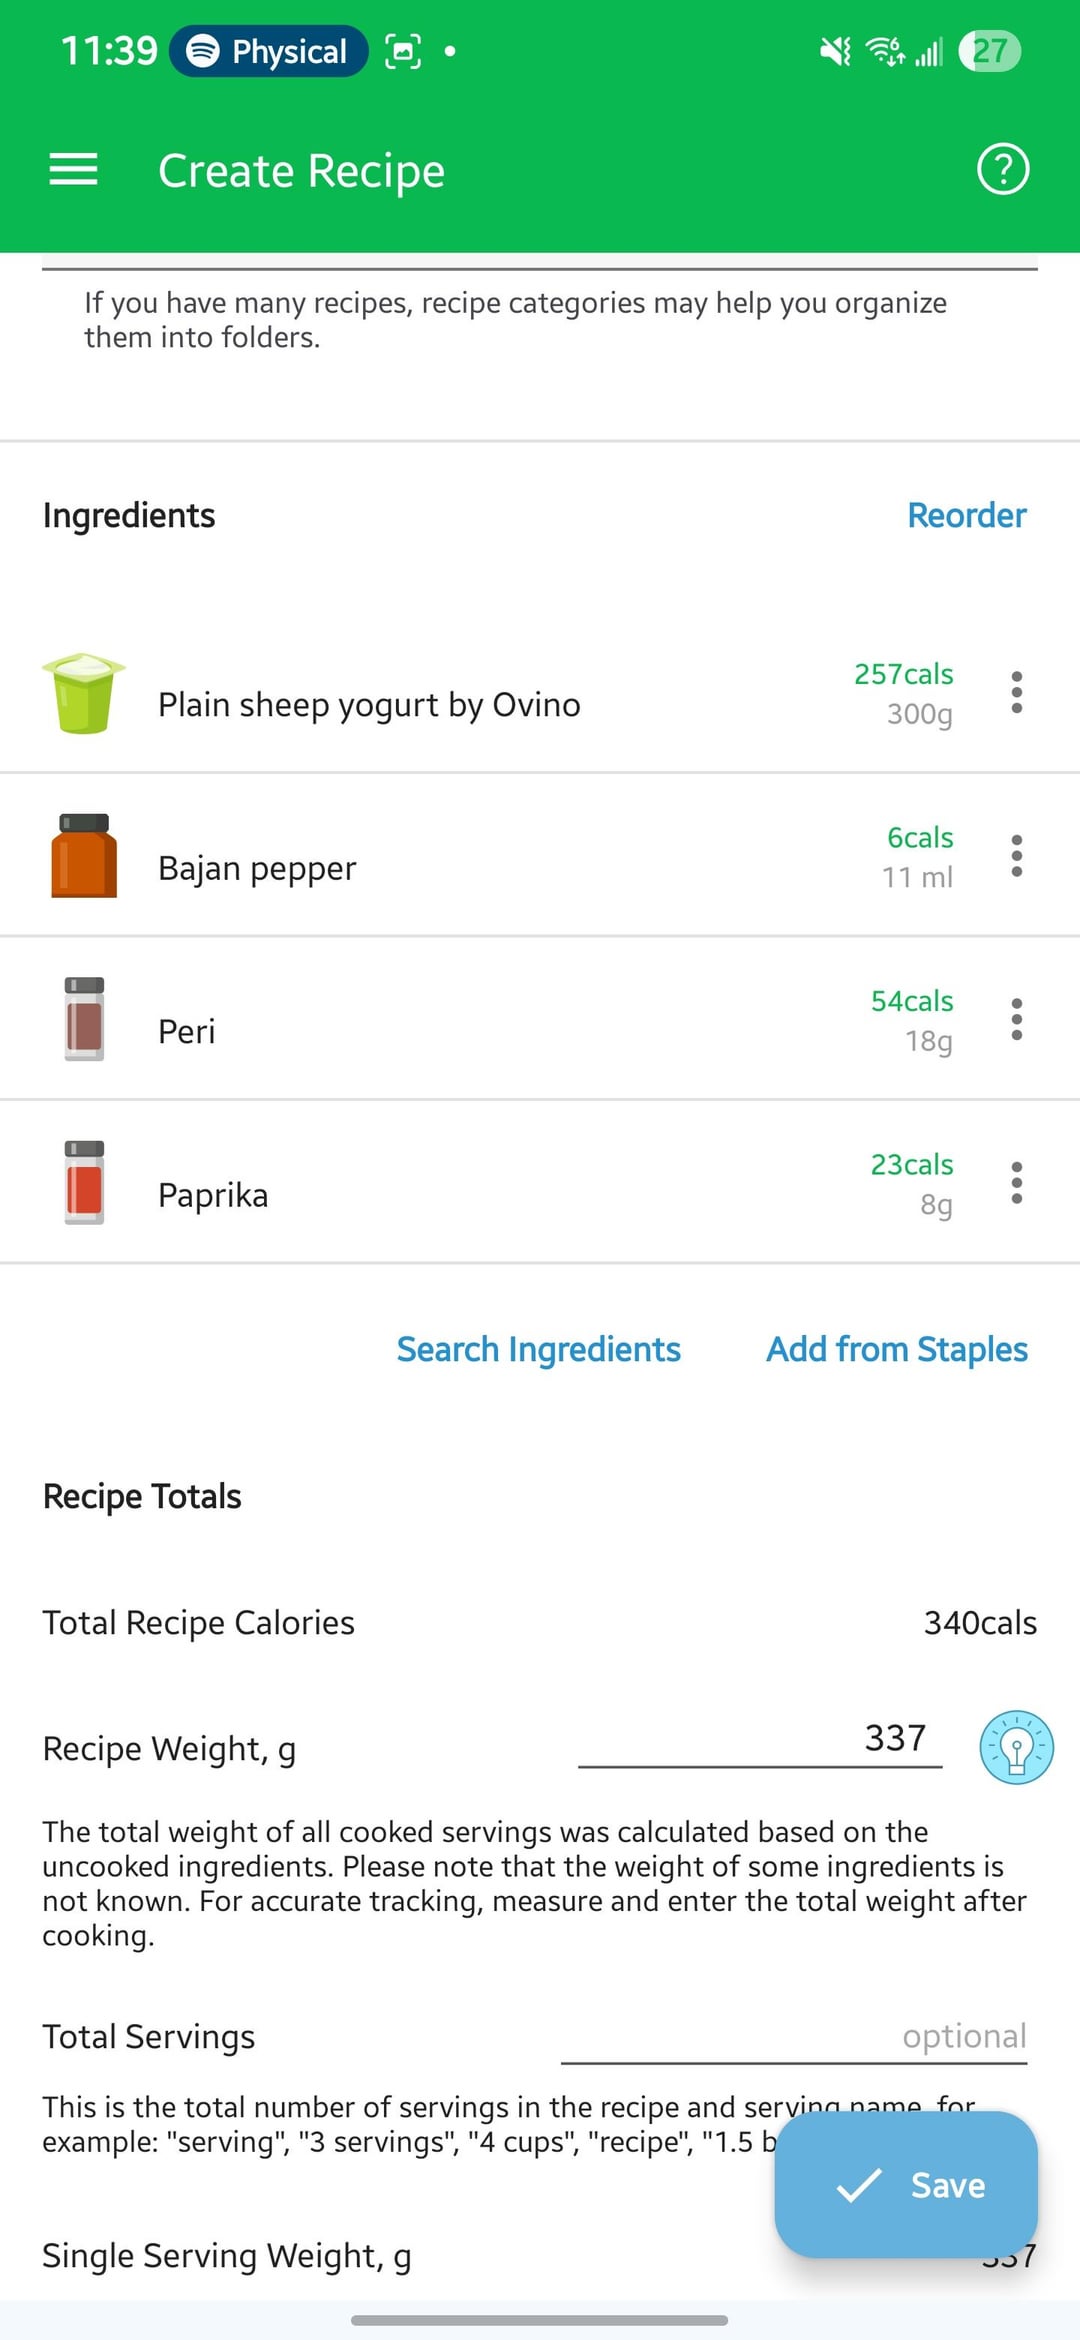Tap the lightbulb tip icon beside Recipe Weight
The width and height of the screenshot is (1080, 2340).
[1016, 1747]
